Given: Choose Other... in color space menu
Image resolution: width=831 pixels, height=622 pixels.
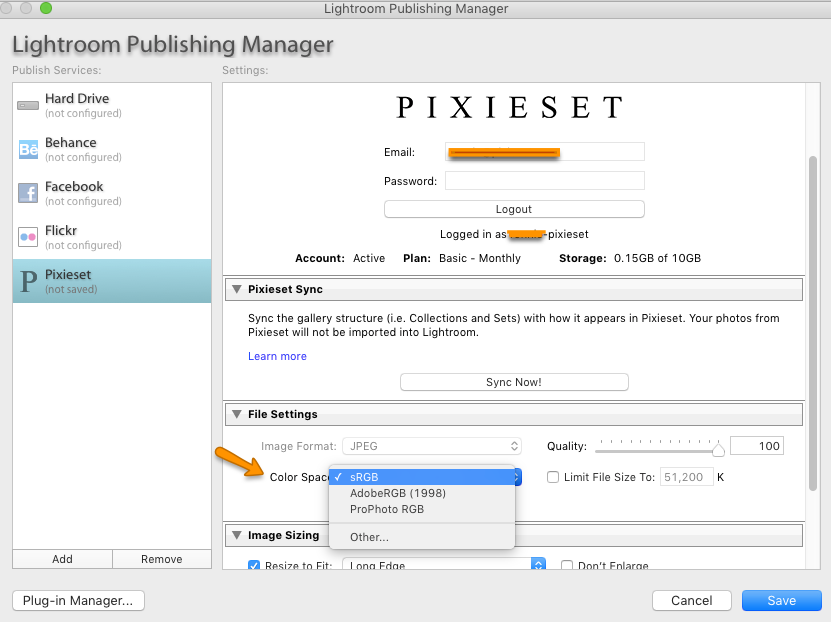Looking at the screenshot, I should pos(422,537).
